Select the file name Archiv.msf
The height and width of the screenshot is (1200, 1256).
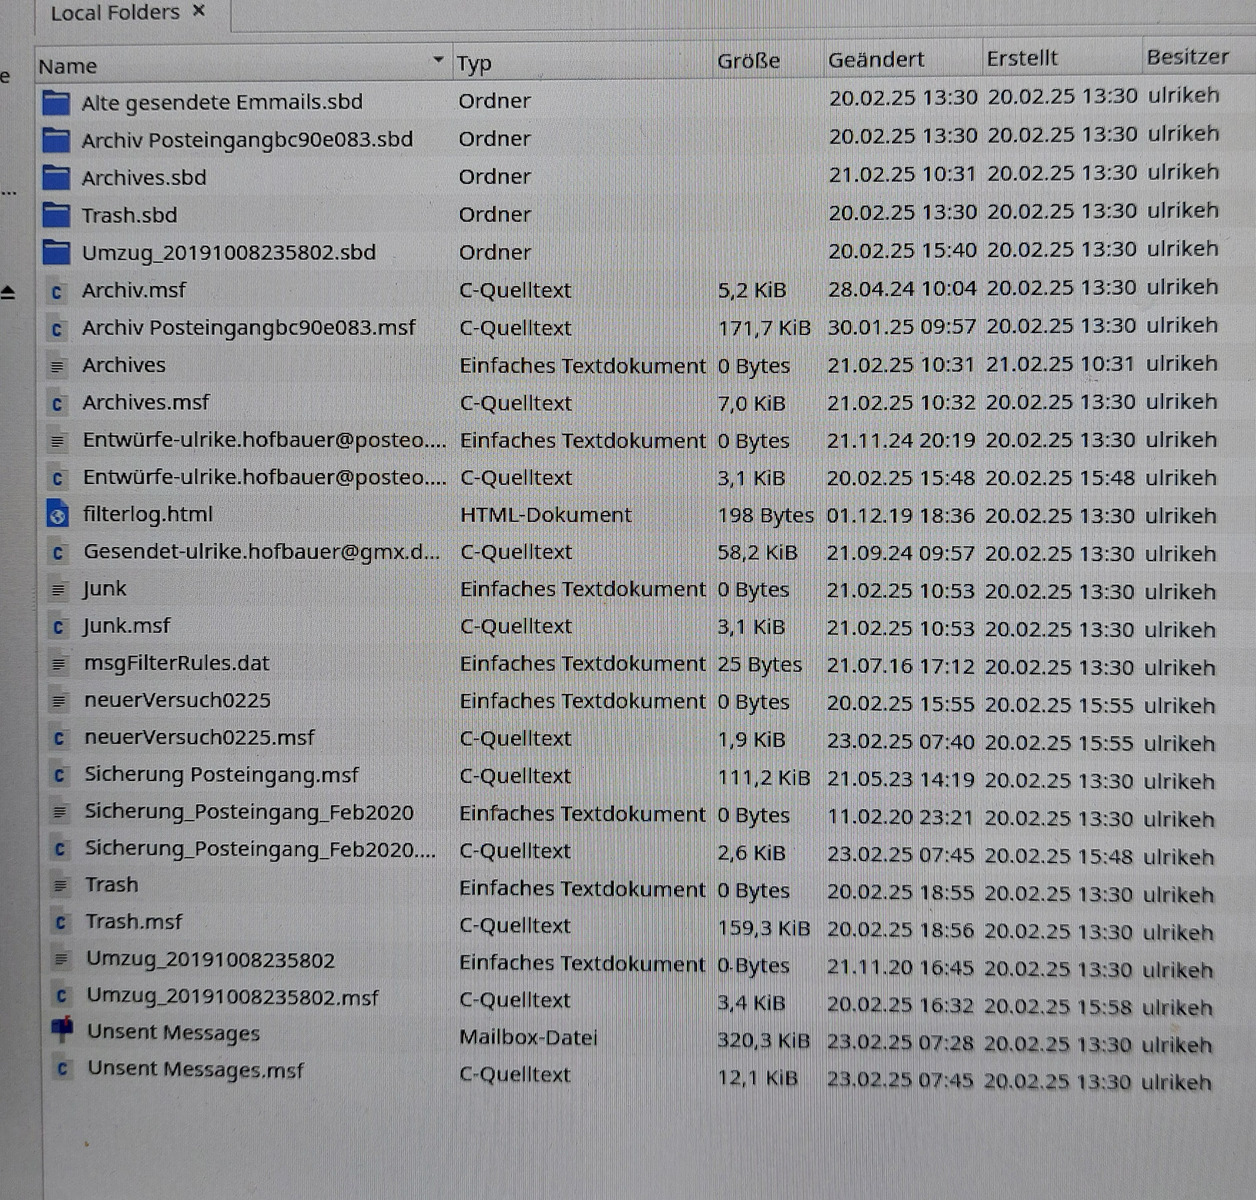(134, 291)
